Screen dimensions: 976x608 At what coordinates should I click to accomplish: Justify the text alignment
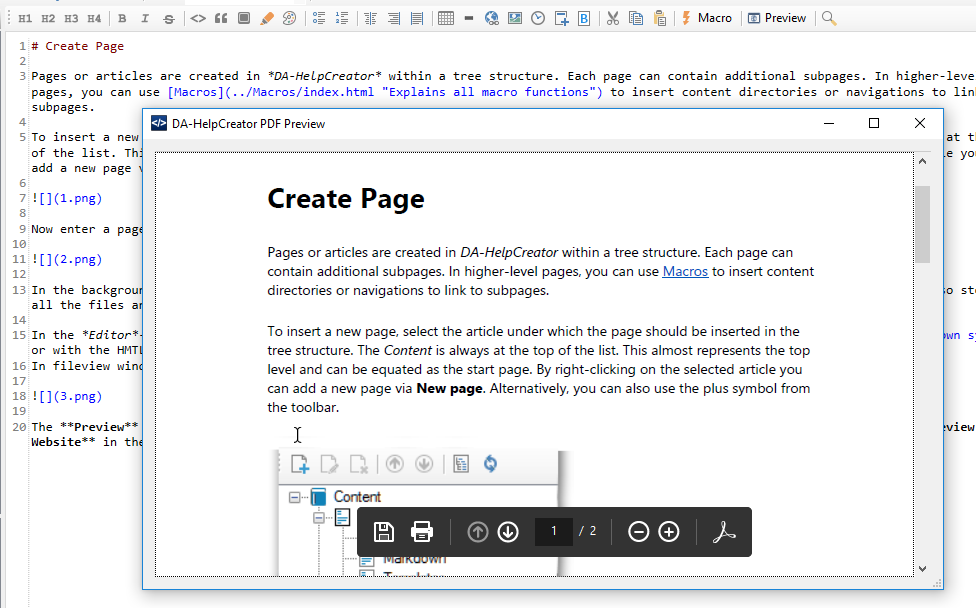[x=417, y=19]
